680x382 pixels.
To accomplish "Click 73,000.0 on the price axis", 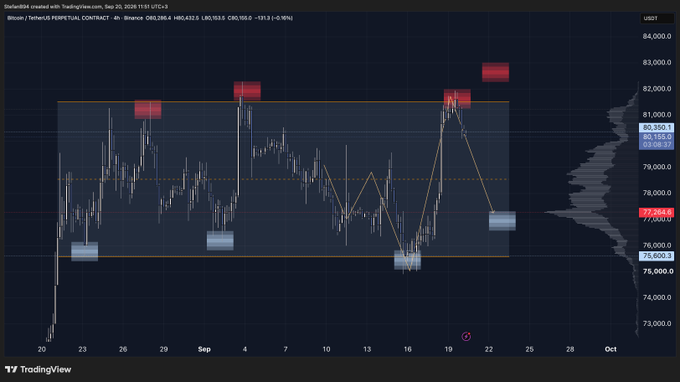I will pos(657,323).
